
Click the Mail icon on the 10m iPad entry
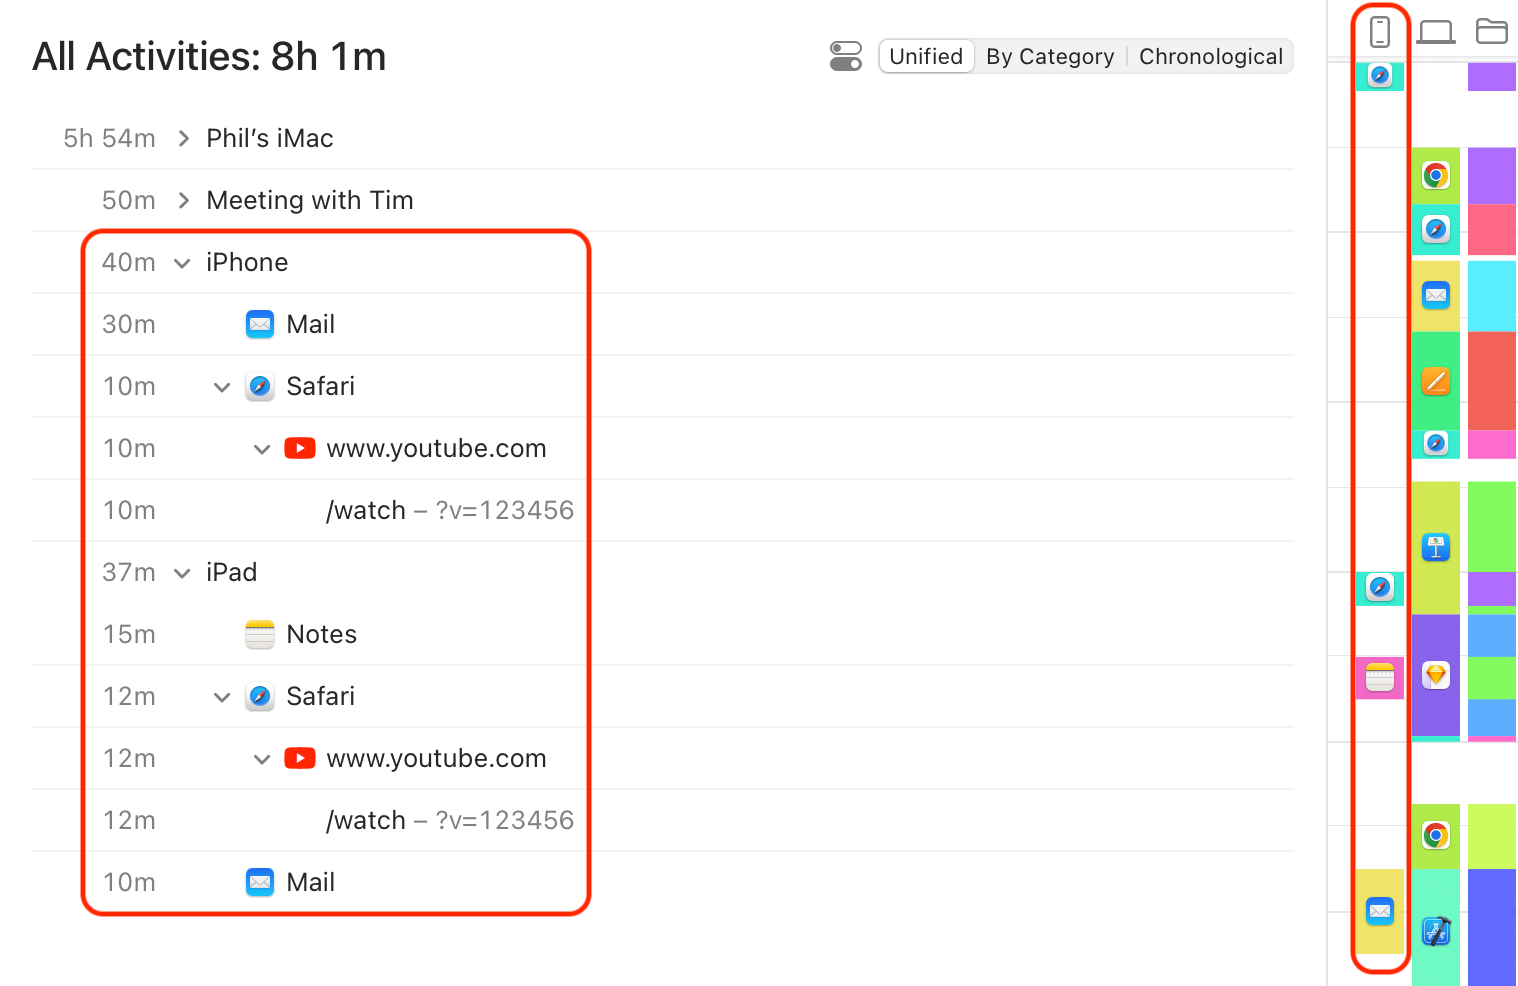(260, 882)
